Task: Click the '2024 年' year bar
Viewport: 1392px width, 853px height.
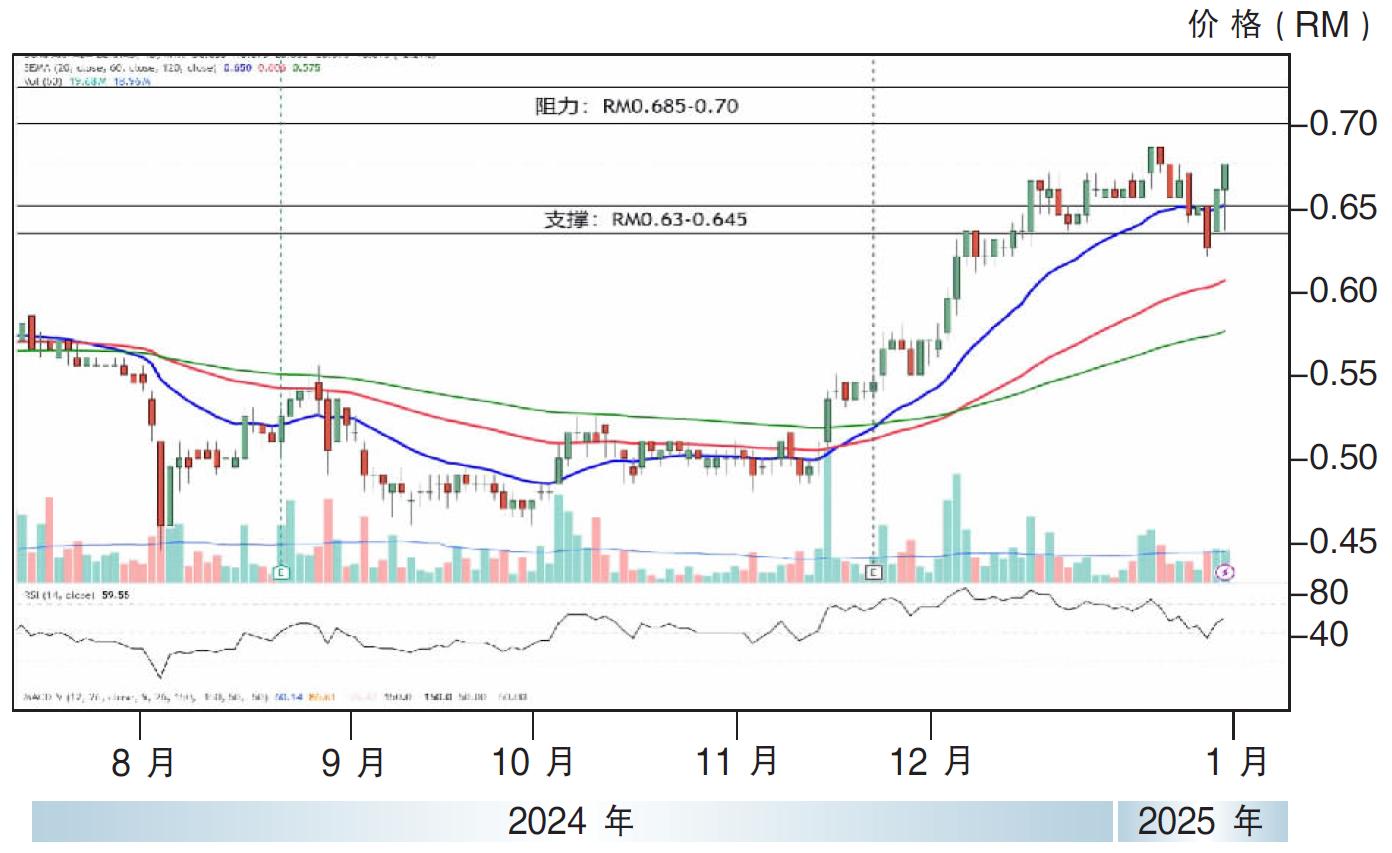Action: point(573,821)
